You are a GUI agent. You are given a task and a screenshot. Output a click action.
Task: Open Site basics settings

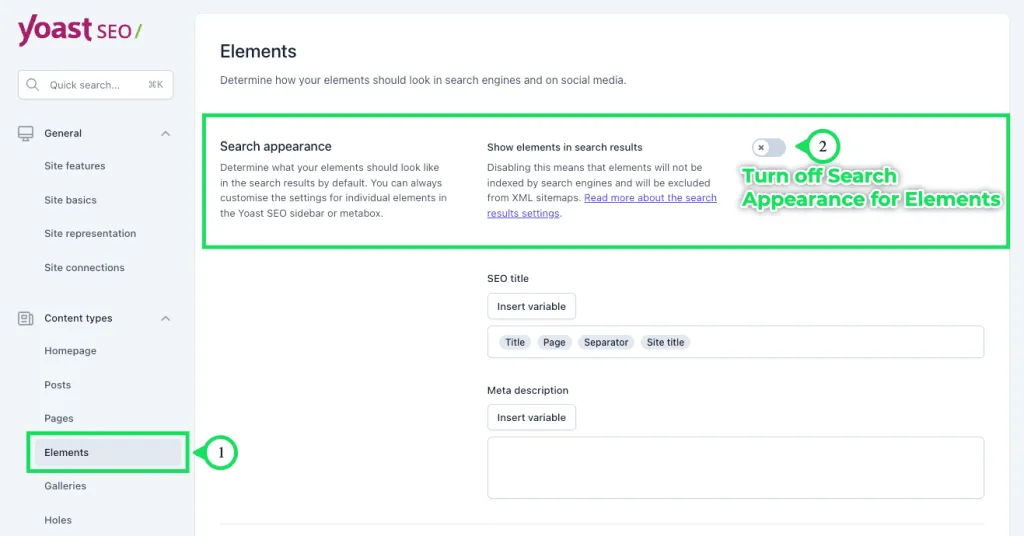(71, 200)
